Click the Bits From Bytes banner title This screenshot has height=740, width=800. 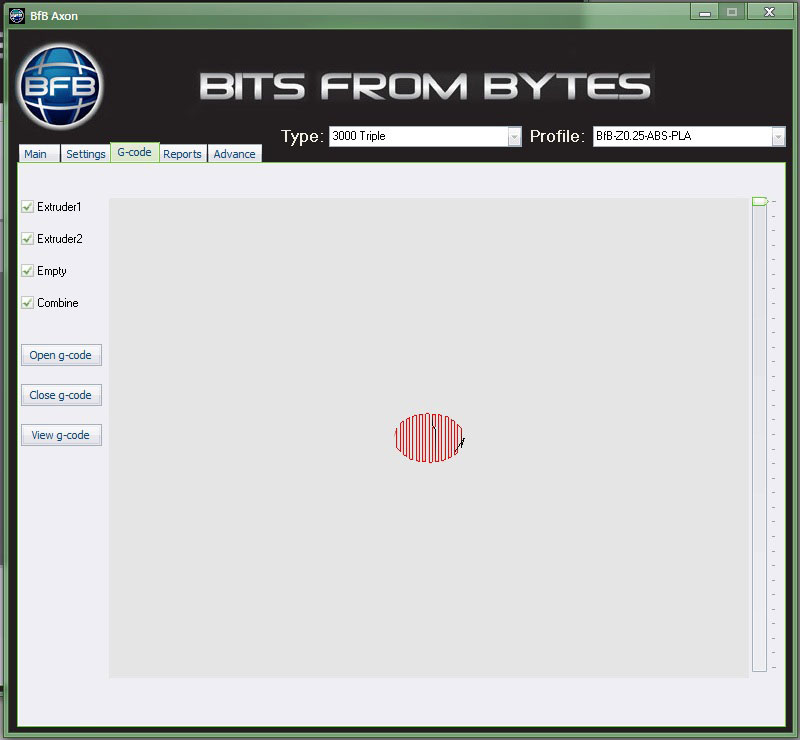coord(424,86)
